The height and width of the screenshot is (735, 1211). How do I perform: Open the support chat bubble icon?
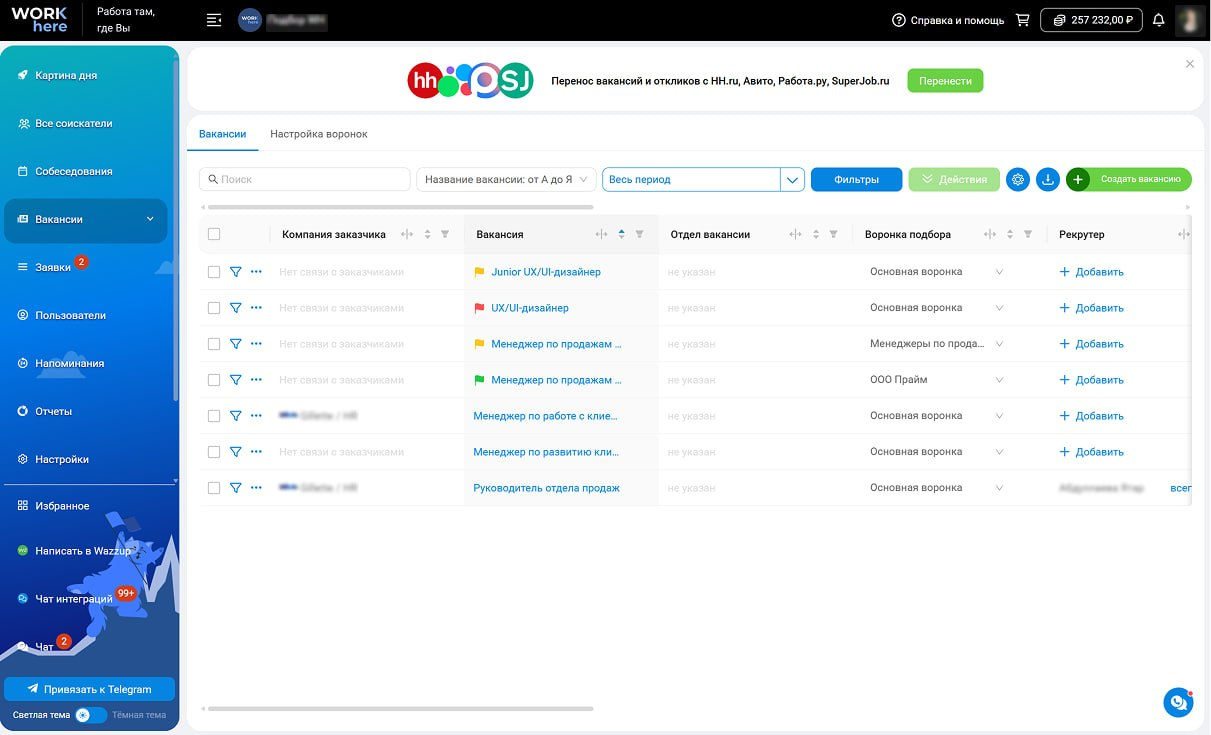tap(1178, 702)
